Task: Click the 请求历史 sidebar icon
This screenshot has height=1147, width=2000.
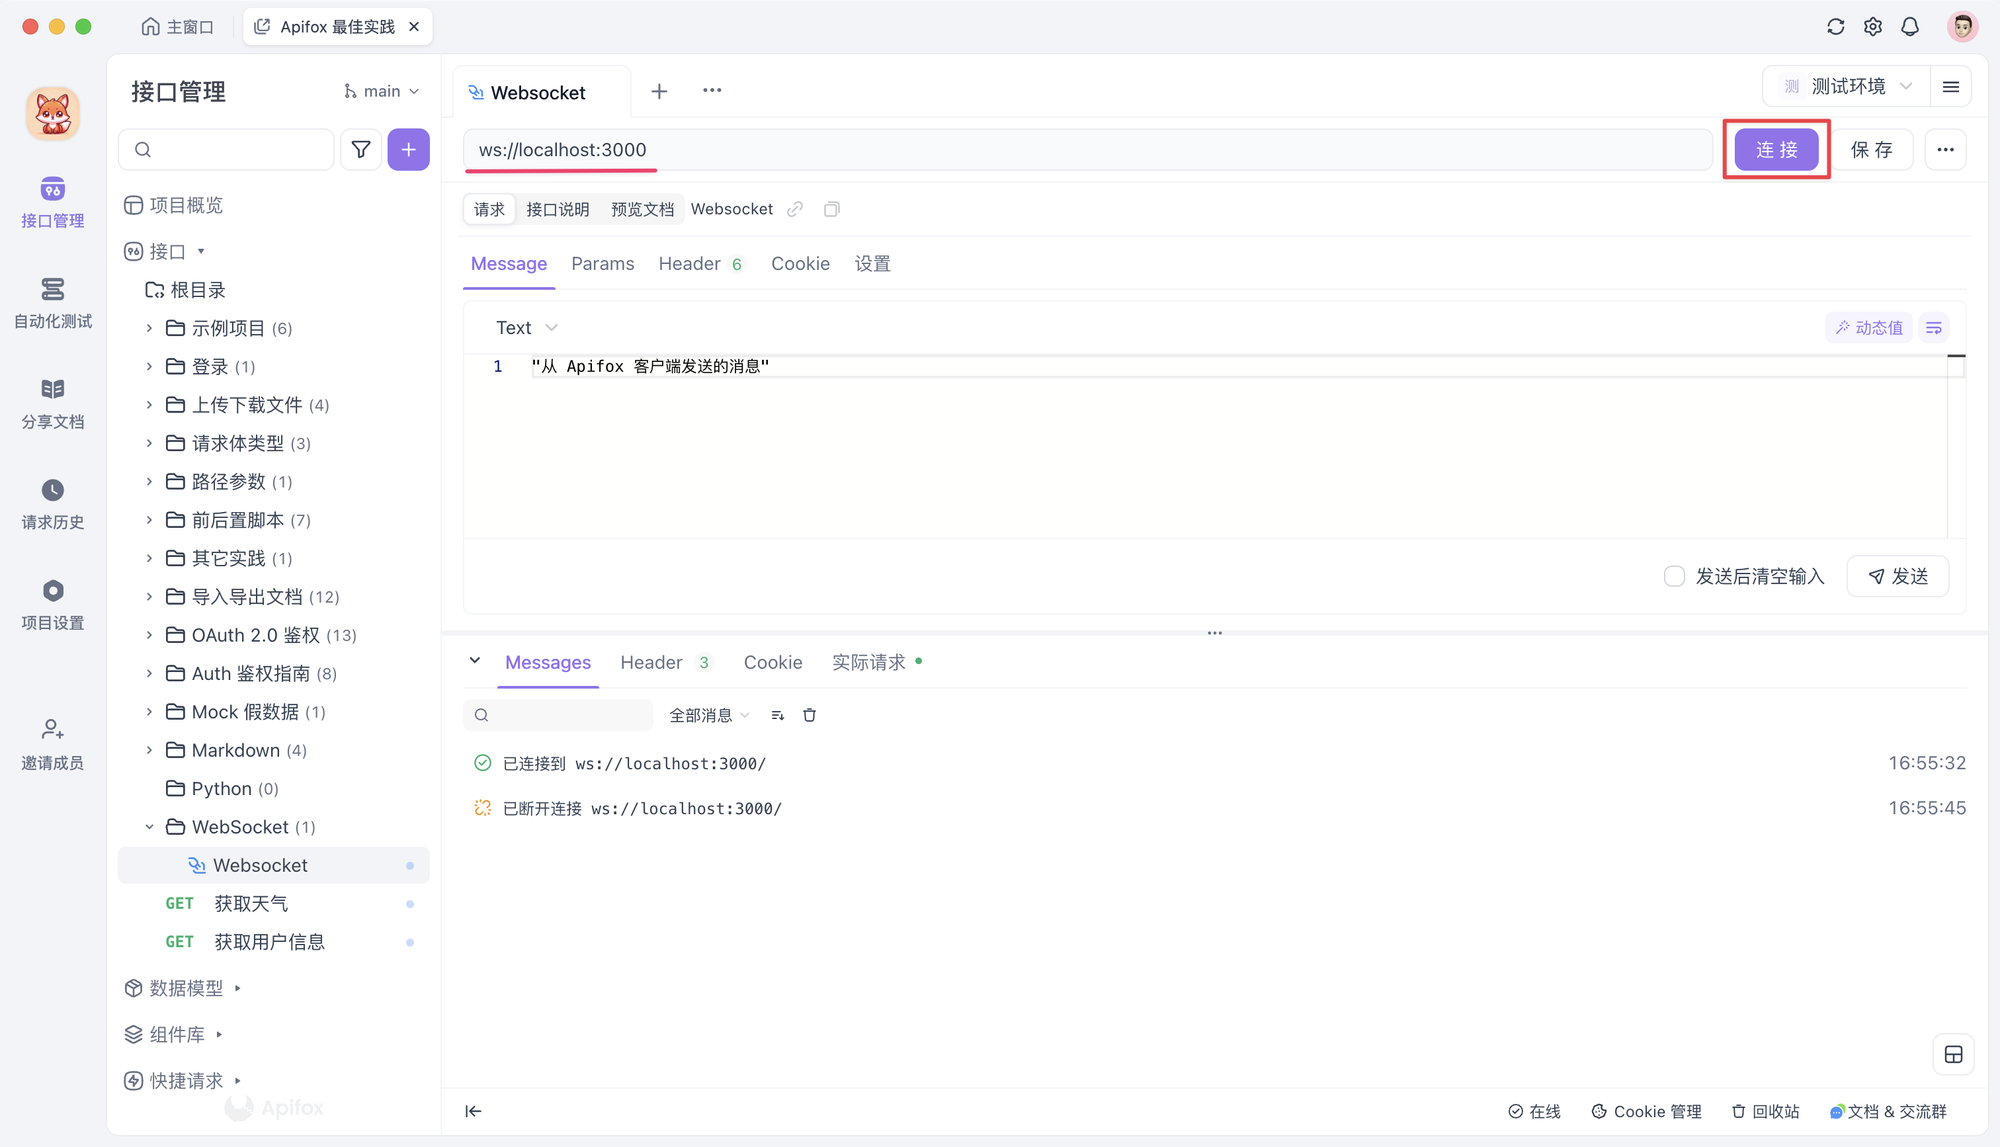Action: coord(52,503)
